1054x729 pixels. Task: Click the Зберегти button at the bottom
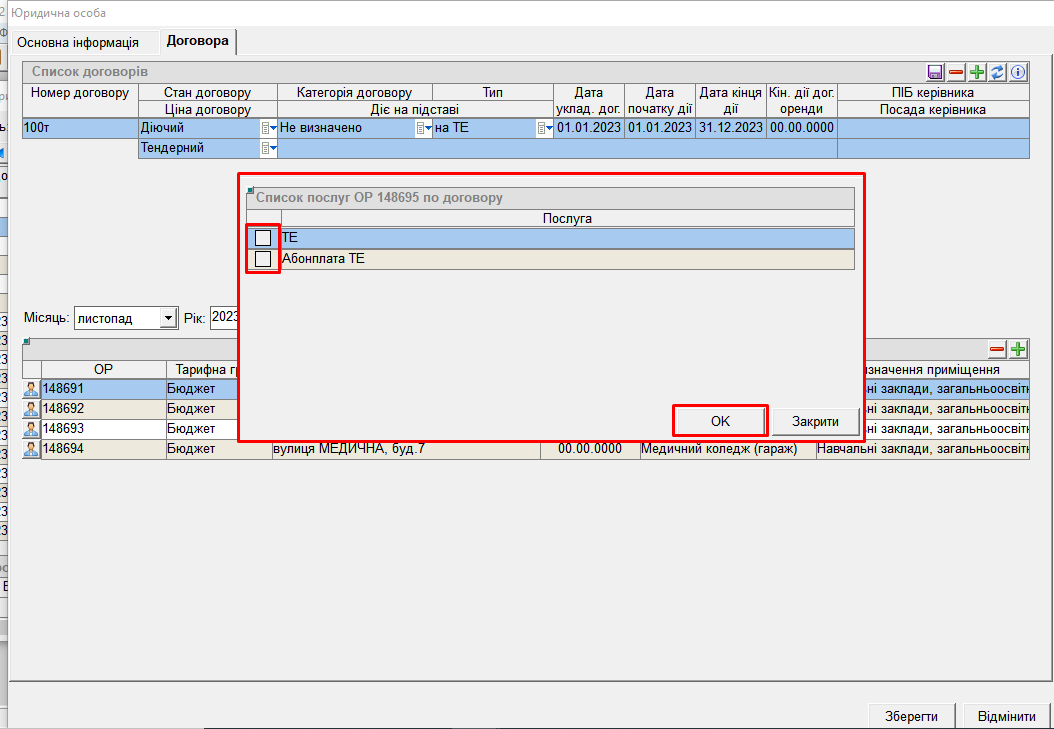tap(911, 716)
